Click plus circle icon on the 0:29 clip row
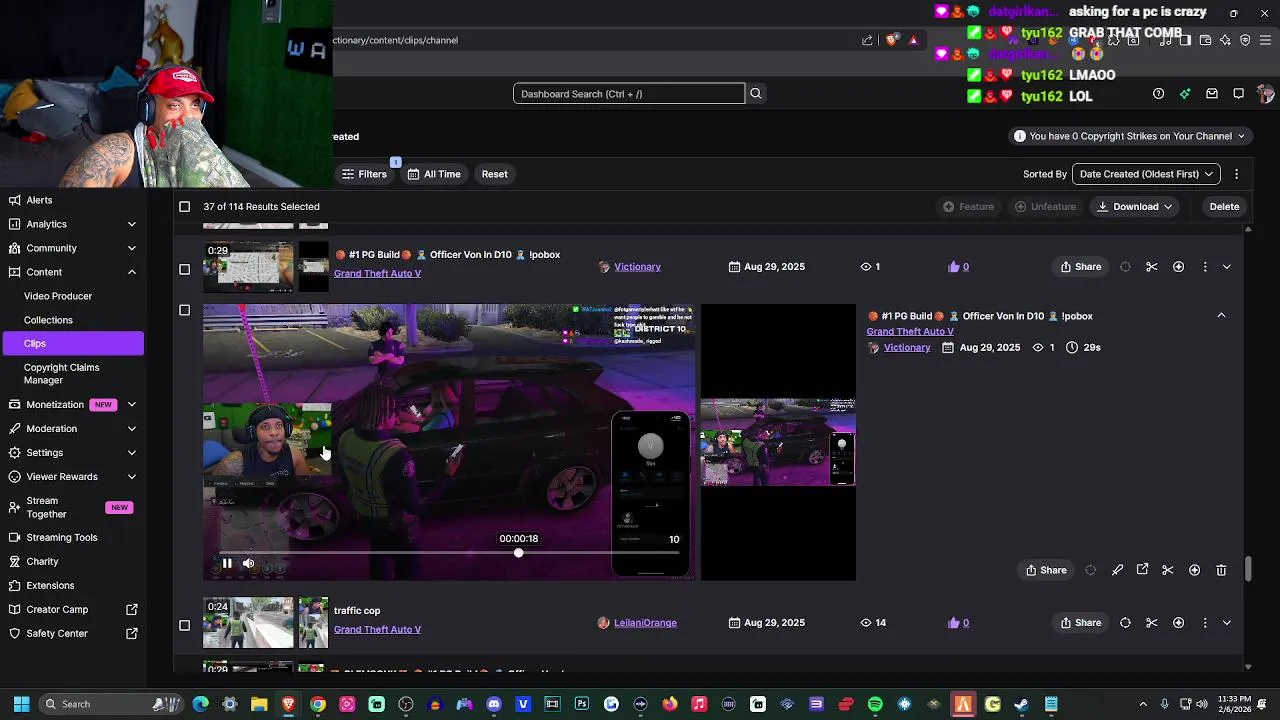The width and height of the screenshot is (1280, 720). (1178, 267)
